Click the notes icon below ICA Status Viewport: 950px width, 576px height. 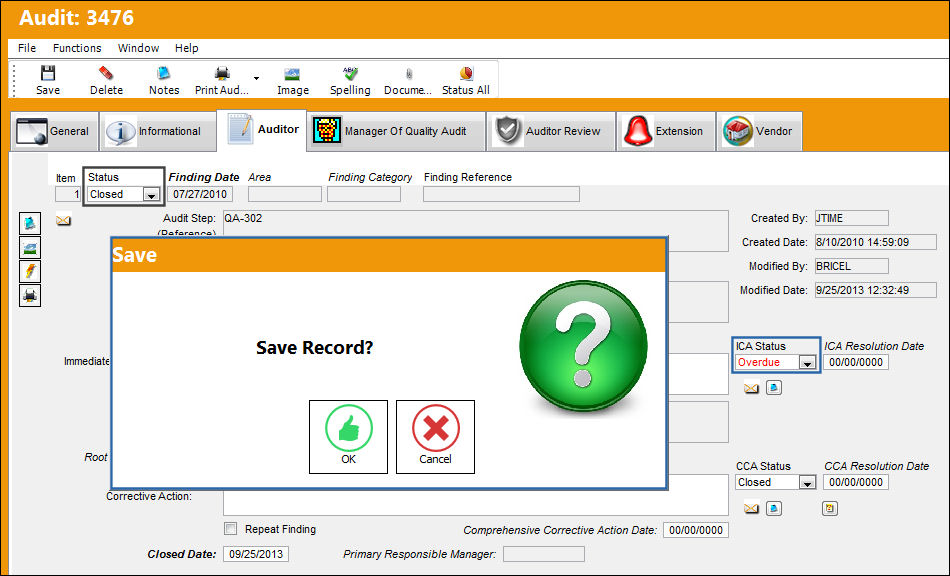774,388
